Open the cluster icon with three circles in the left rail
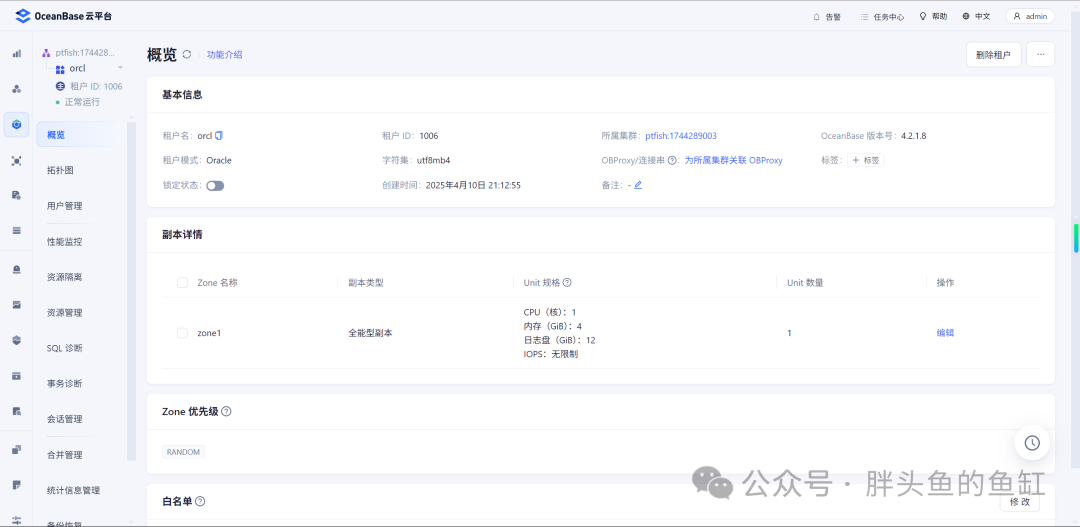Viewport: 1080px width, 527px height. 17,89
